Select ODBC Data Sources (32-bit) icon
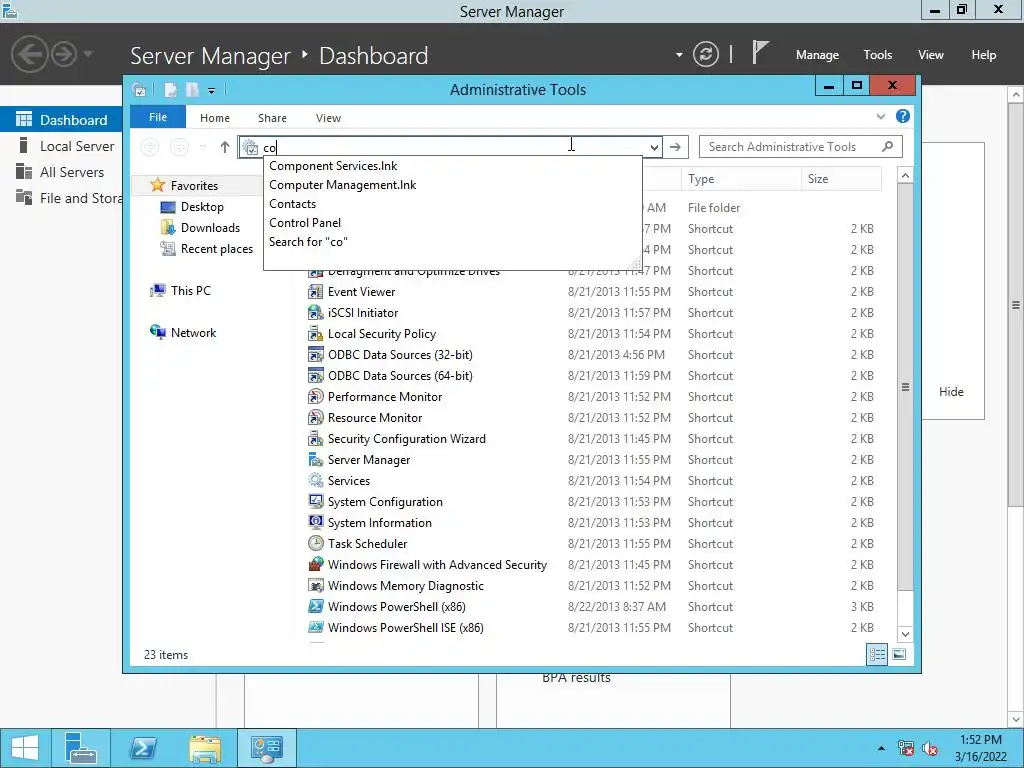This screenshot has height=768, width=1024. coord(315,355)
